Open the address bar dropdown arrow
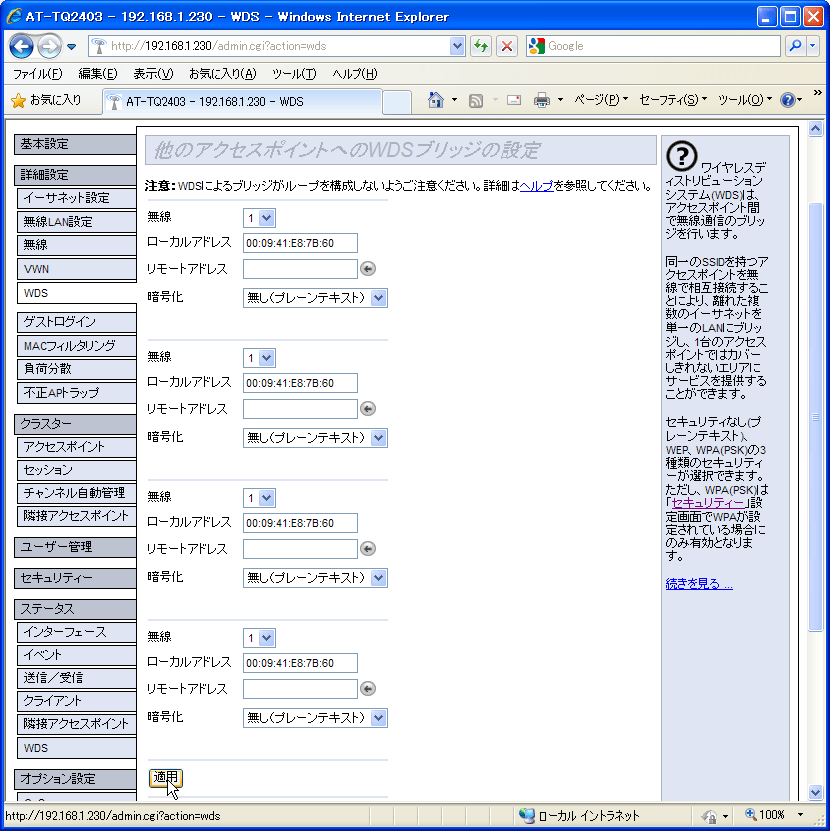This screenshot has width=830, height=831. coord(457,46)
